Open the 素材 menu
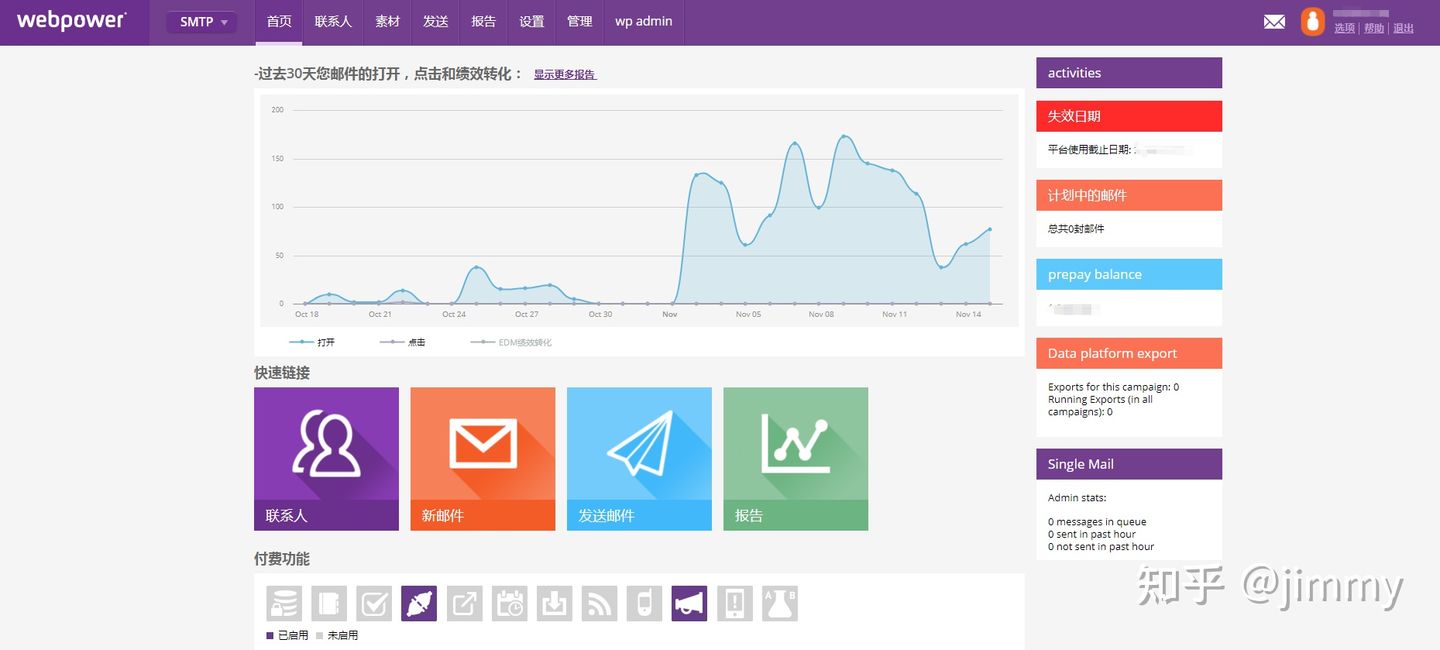The height and width of the screenshot is (650, 1440). point(387,22)
